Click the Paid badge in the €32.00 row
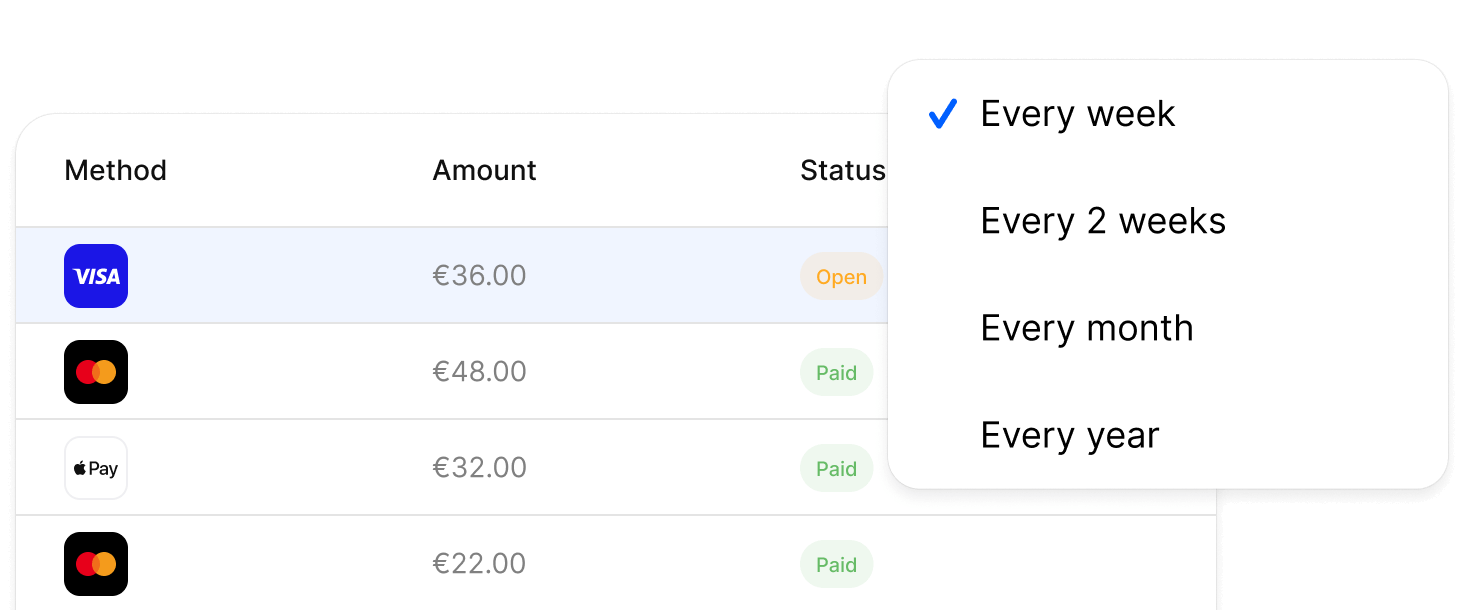The width and height of the screenshot is (1464, 610). [836, 469]
